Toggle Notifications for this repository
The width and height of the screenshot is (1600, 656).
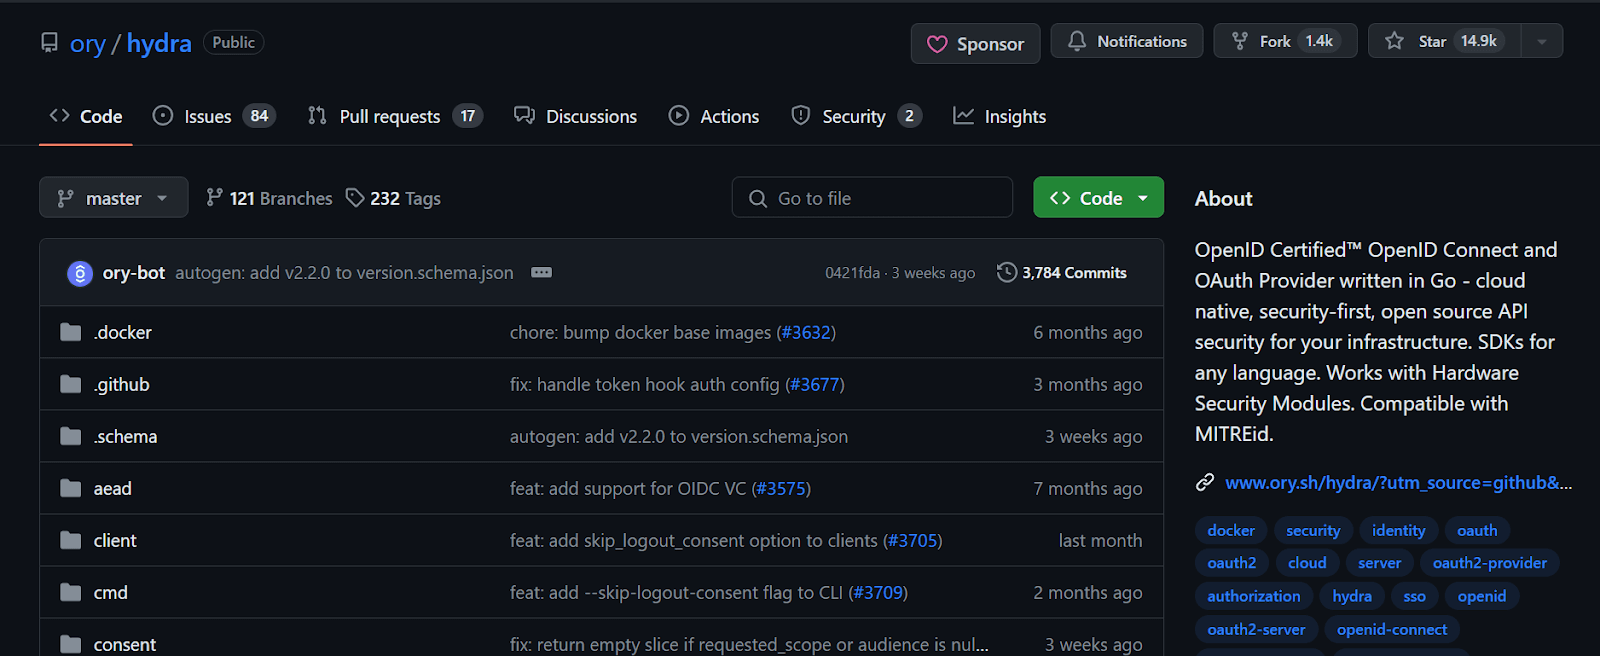(x=1127, y=41)
